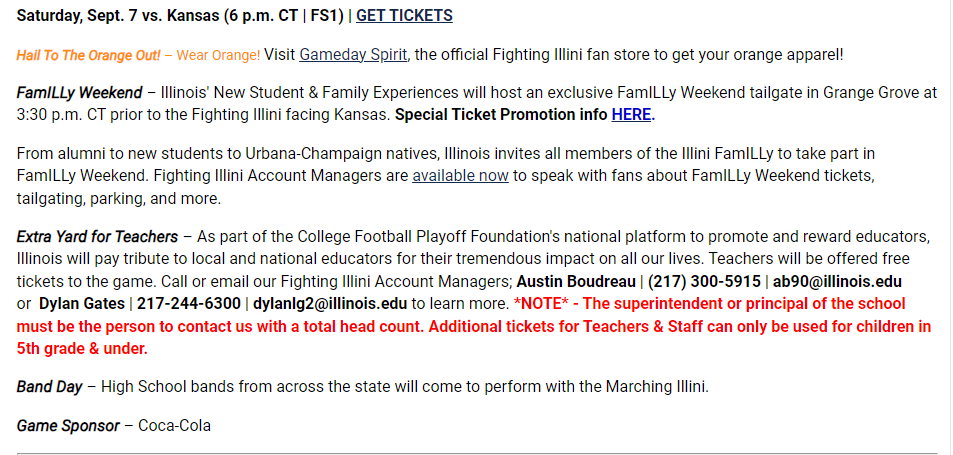Click the italic 'FamILLy Weekend' heading
Image resolution: width=953 pixels, height=455 pixels.
pos(79,92)
